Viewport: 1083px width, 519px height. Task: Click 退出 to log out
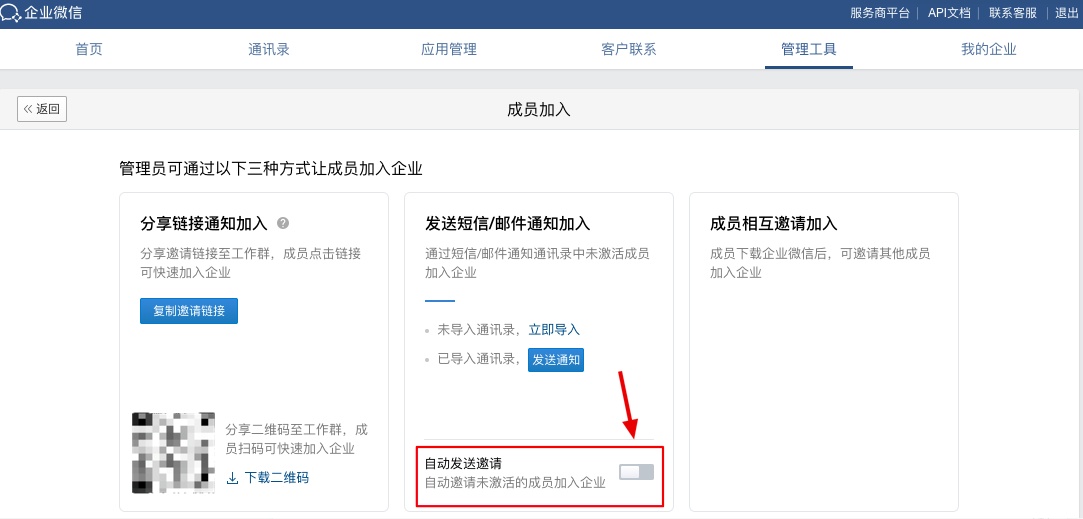pyautogui.click(x=1067, y=13)
